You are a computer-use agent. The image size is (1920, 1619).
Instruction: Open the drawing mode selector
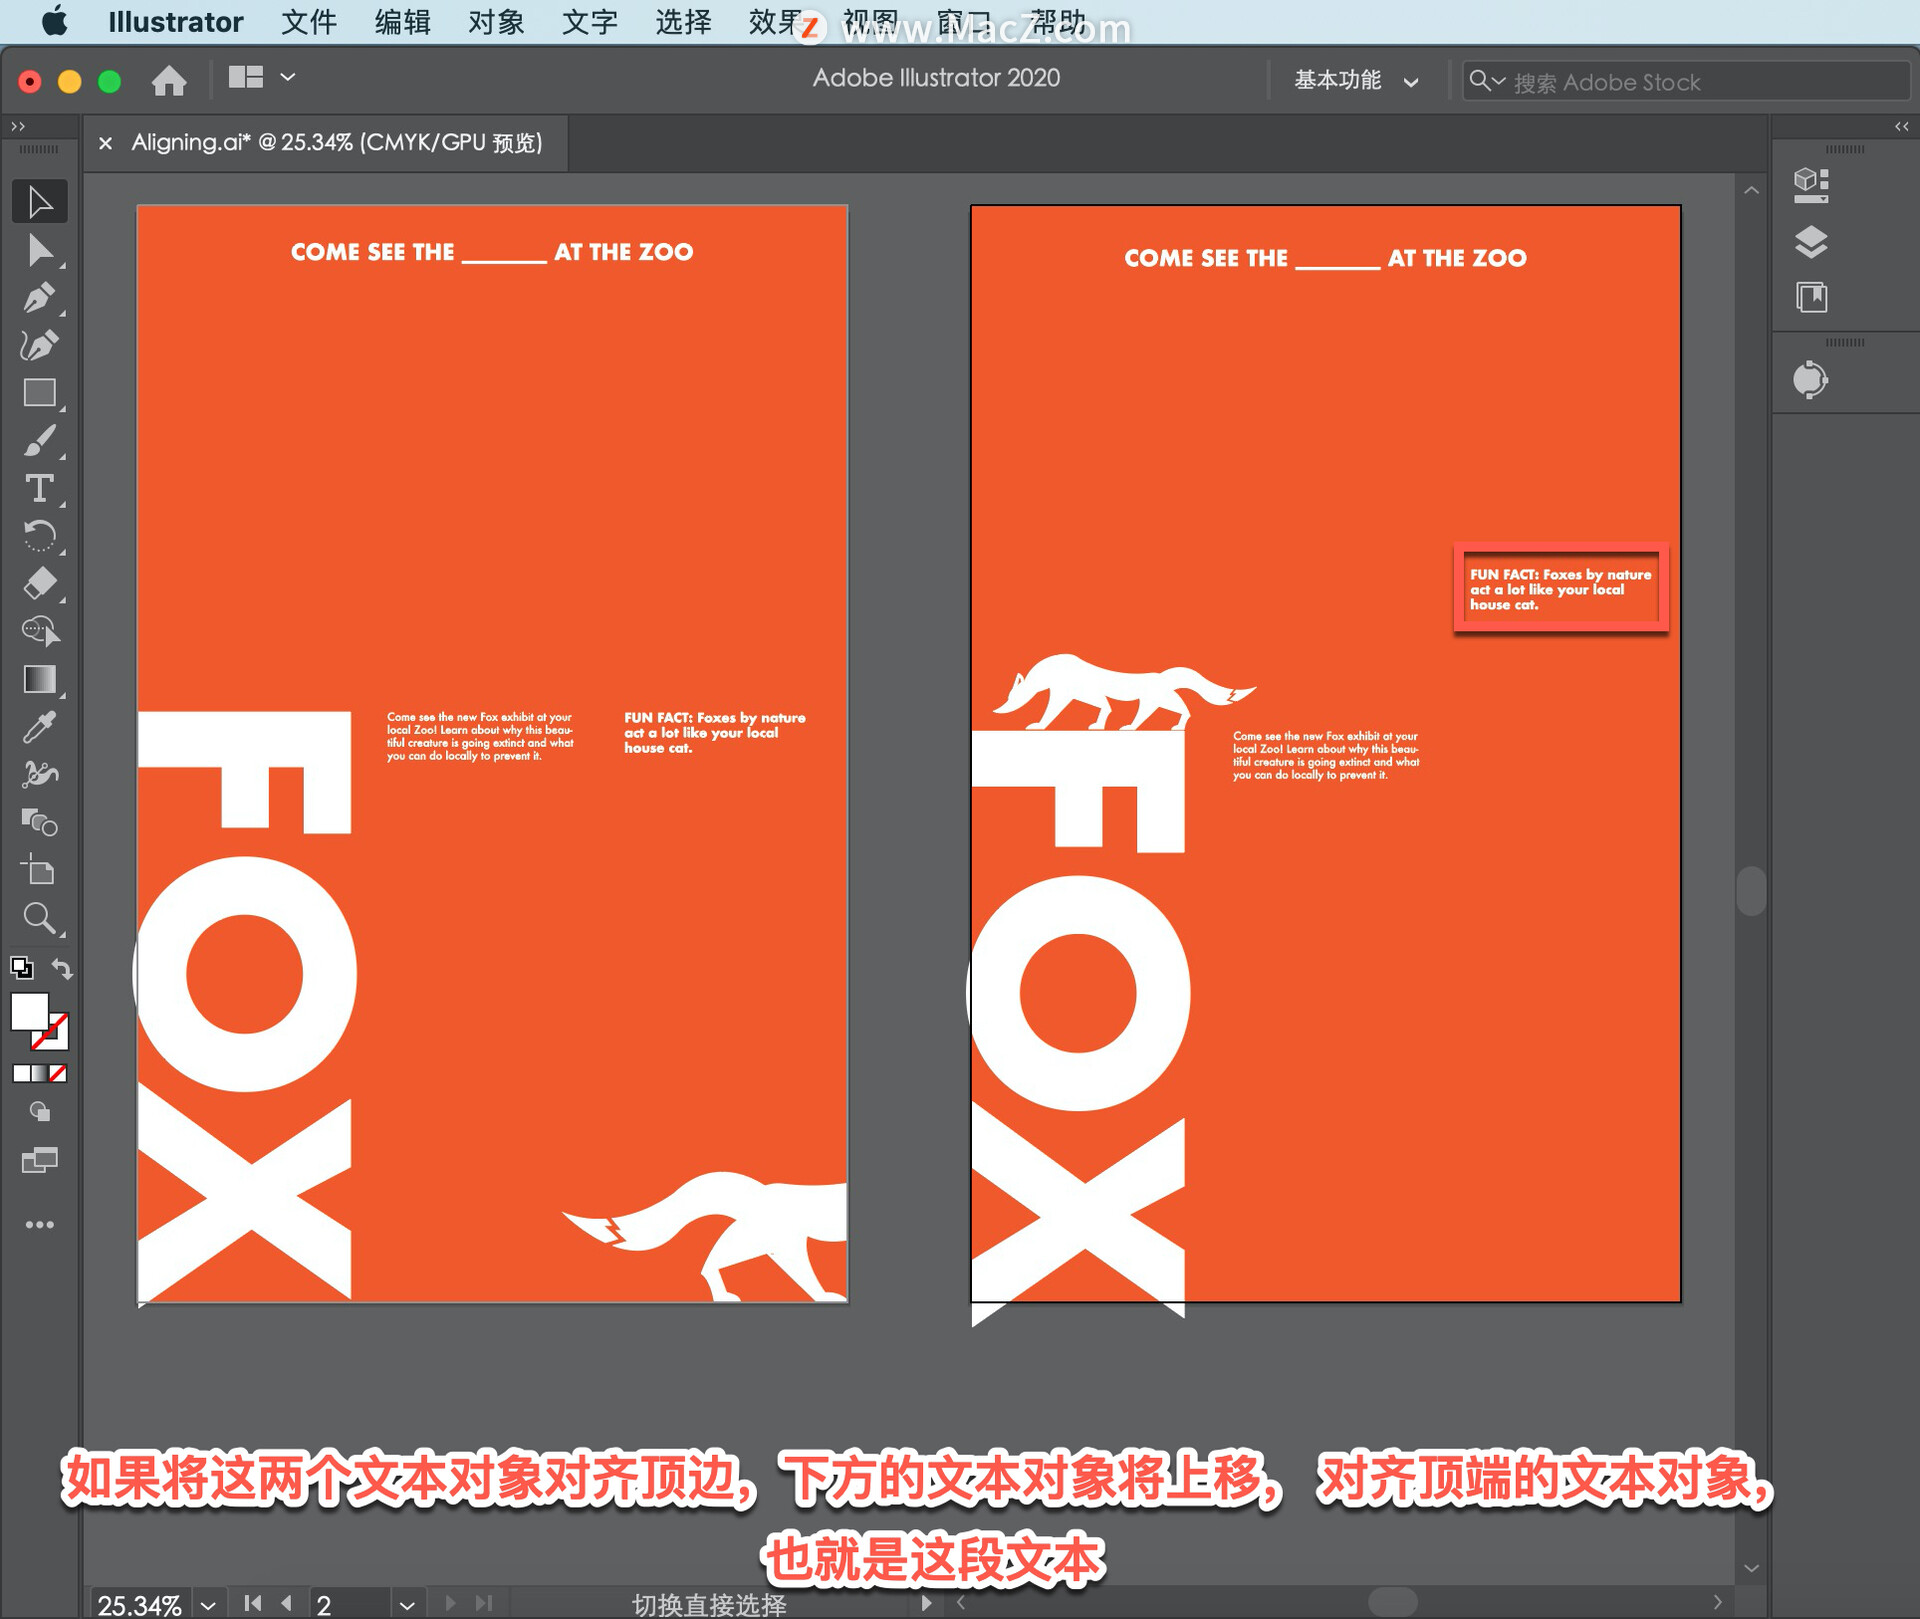click(x=40, y=1112)
